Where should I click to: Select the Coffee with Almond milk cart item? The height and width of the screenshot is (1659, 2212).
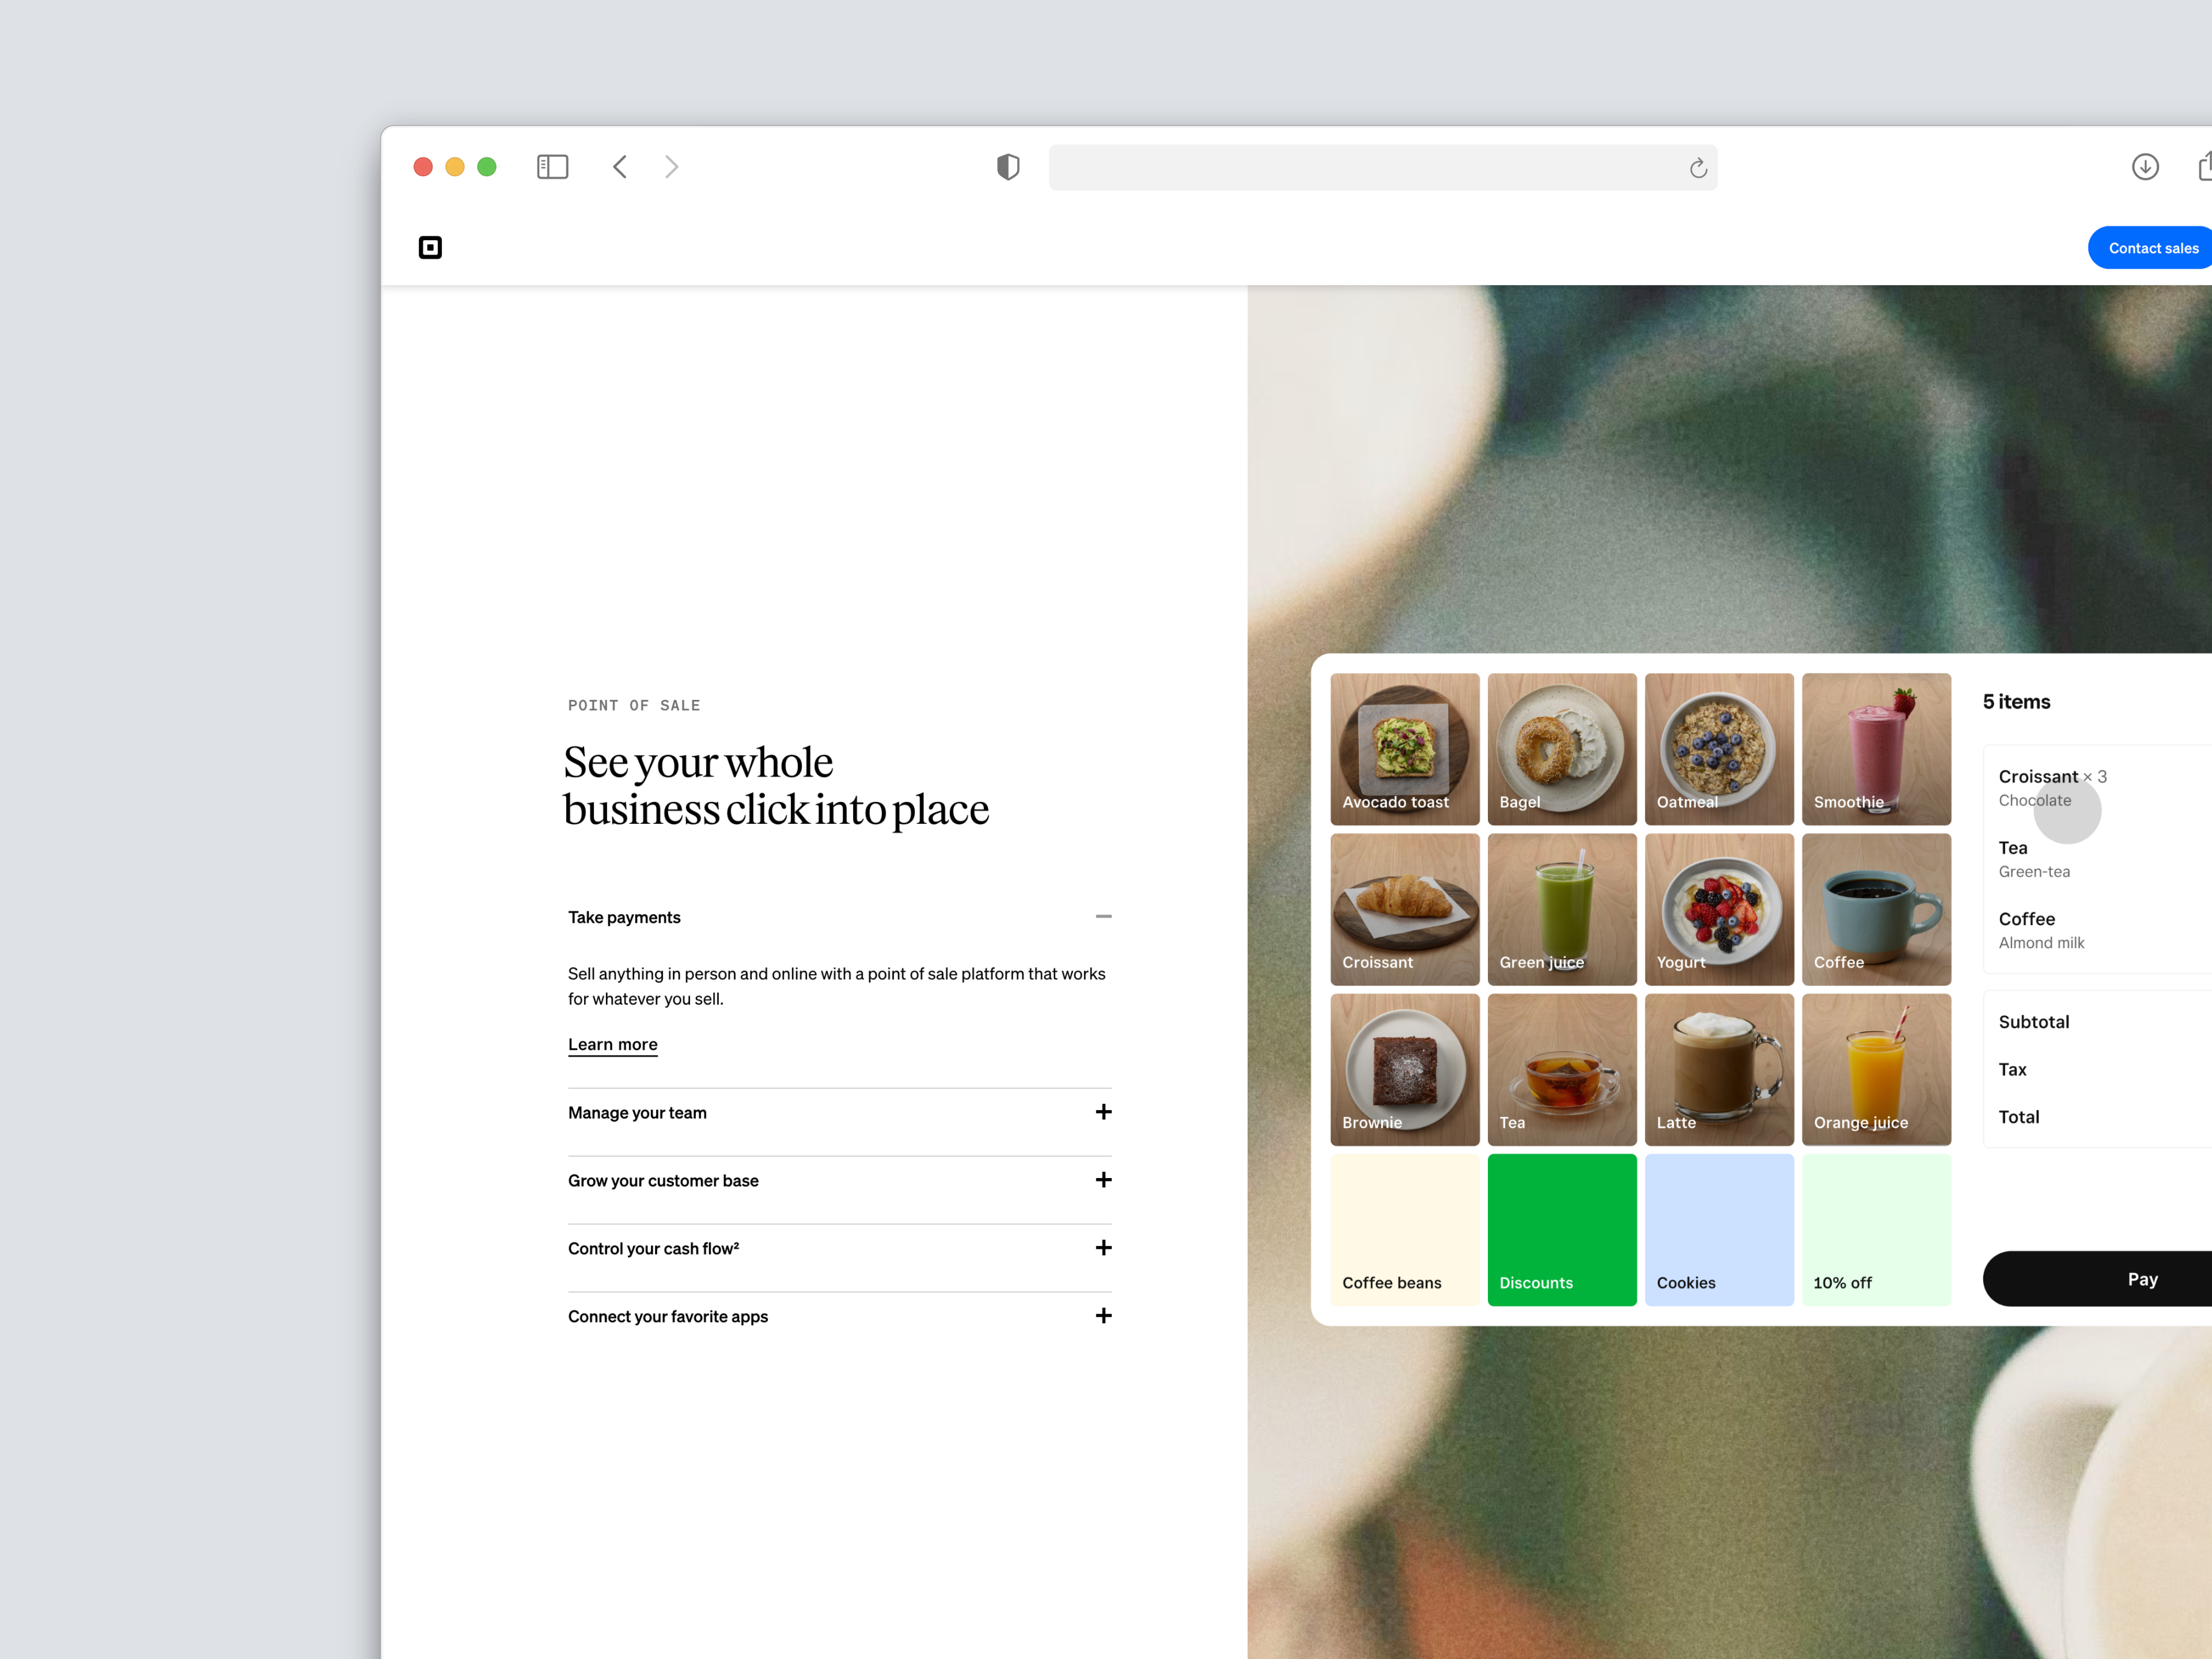tap(2040, 929)
